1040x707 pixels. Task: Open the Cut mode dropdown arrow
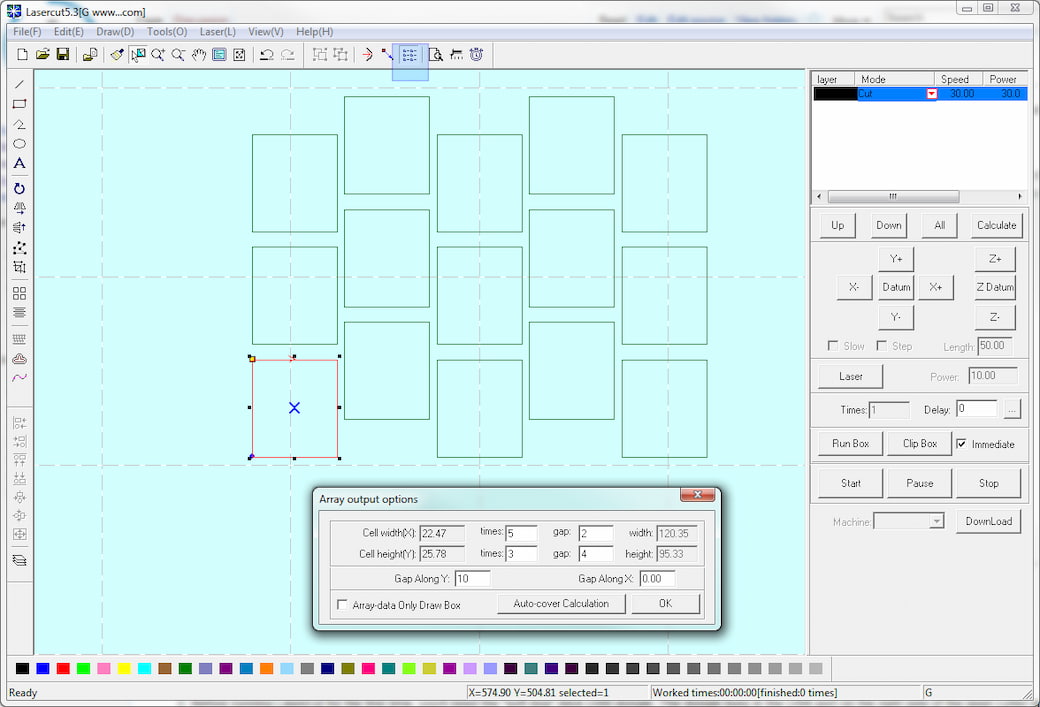point(931,94)
